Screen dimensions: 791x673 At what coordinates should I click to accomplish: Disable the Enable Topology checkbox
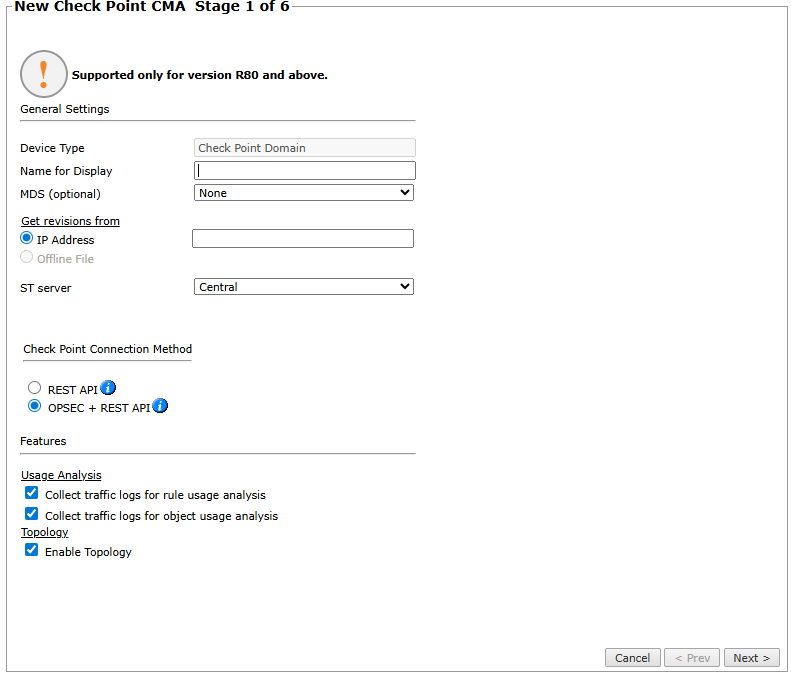point(32,550)
